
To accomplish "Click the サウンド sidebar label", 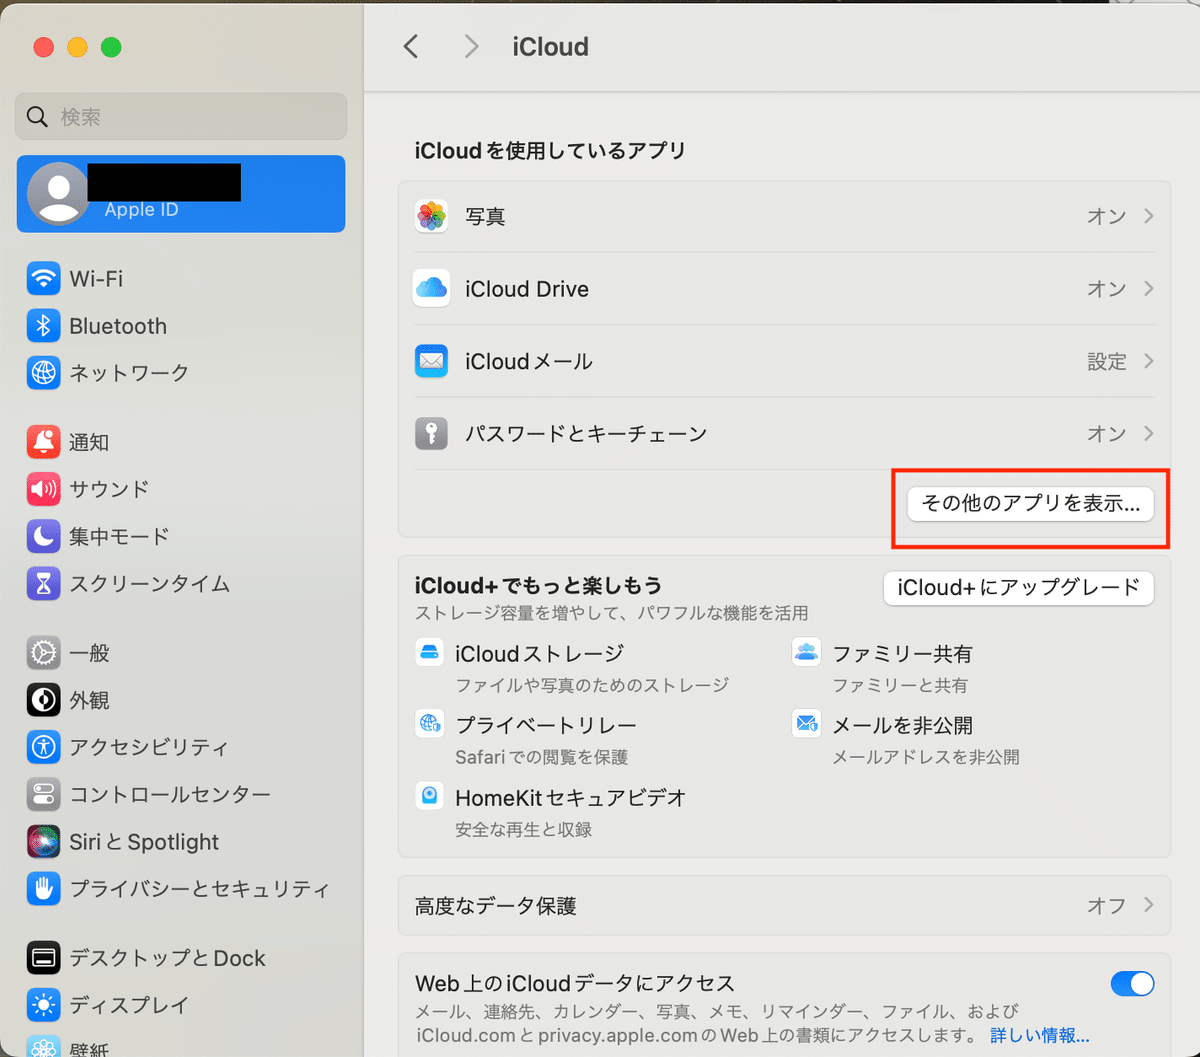I will click(x=109, y=489).
